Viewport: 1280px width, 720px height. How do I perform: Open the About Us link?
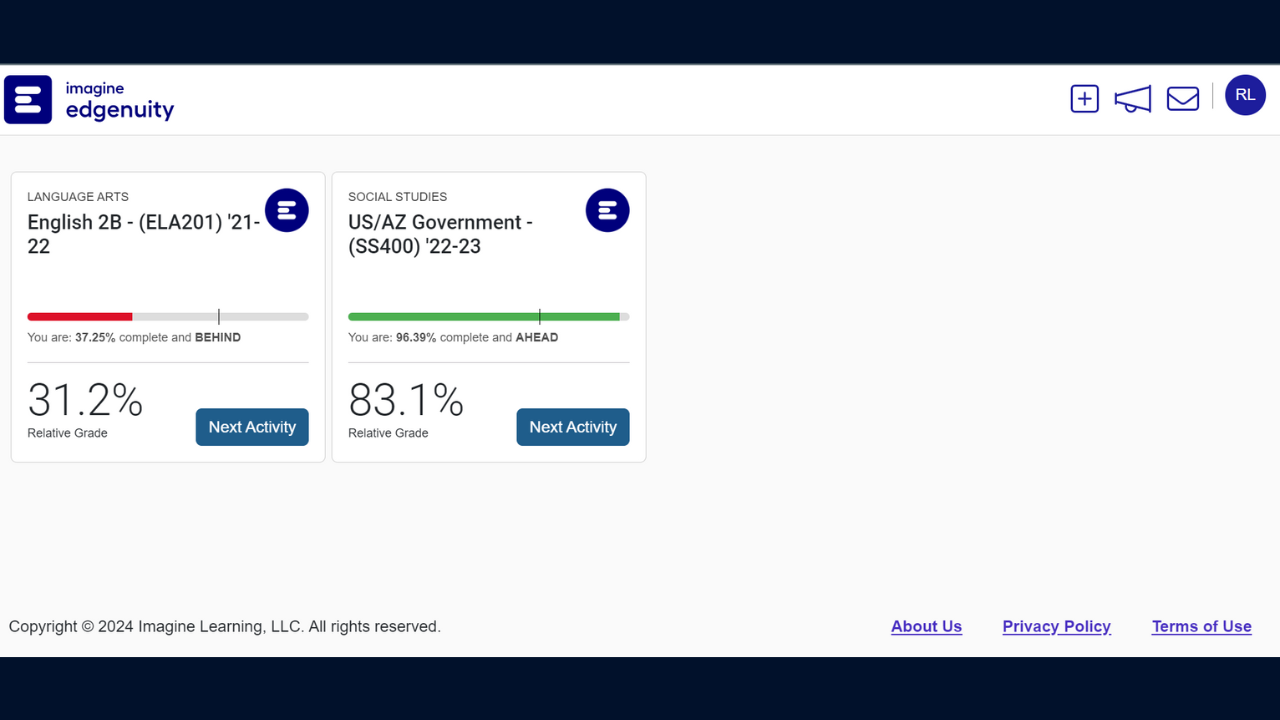[926, 626]
